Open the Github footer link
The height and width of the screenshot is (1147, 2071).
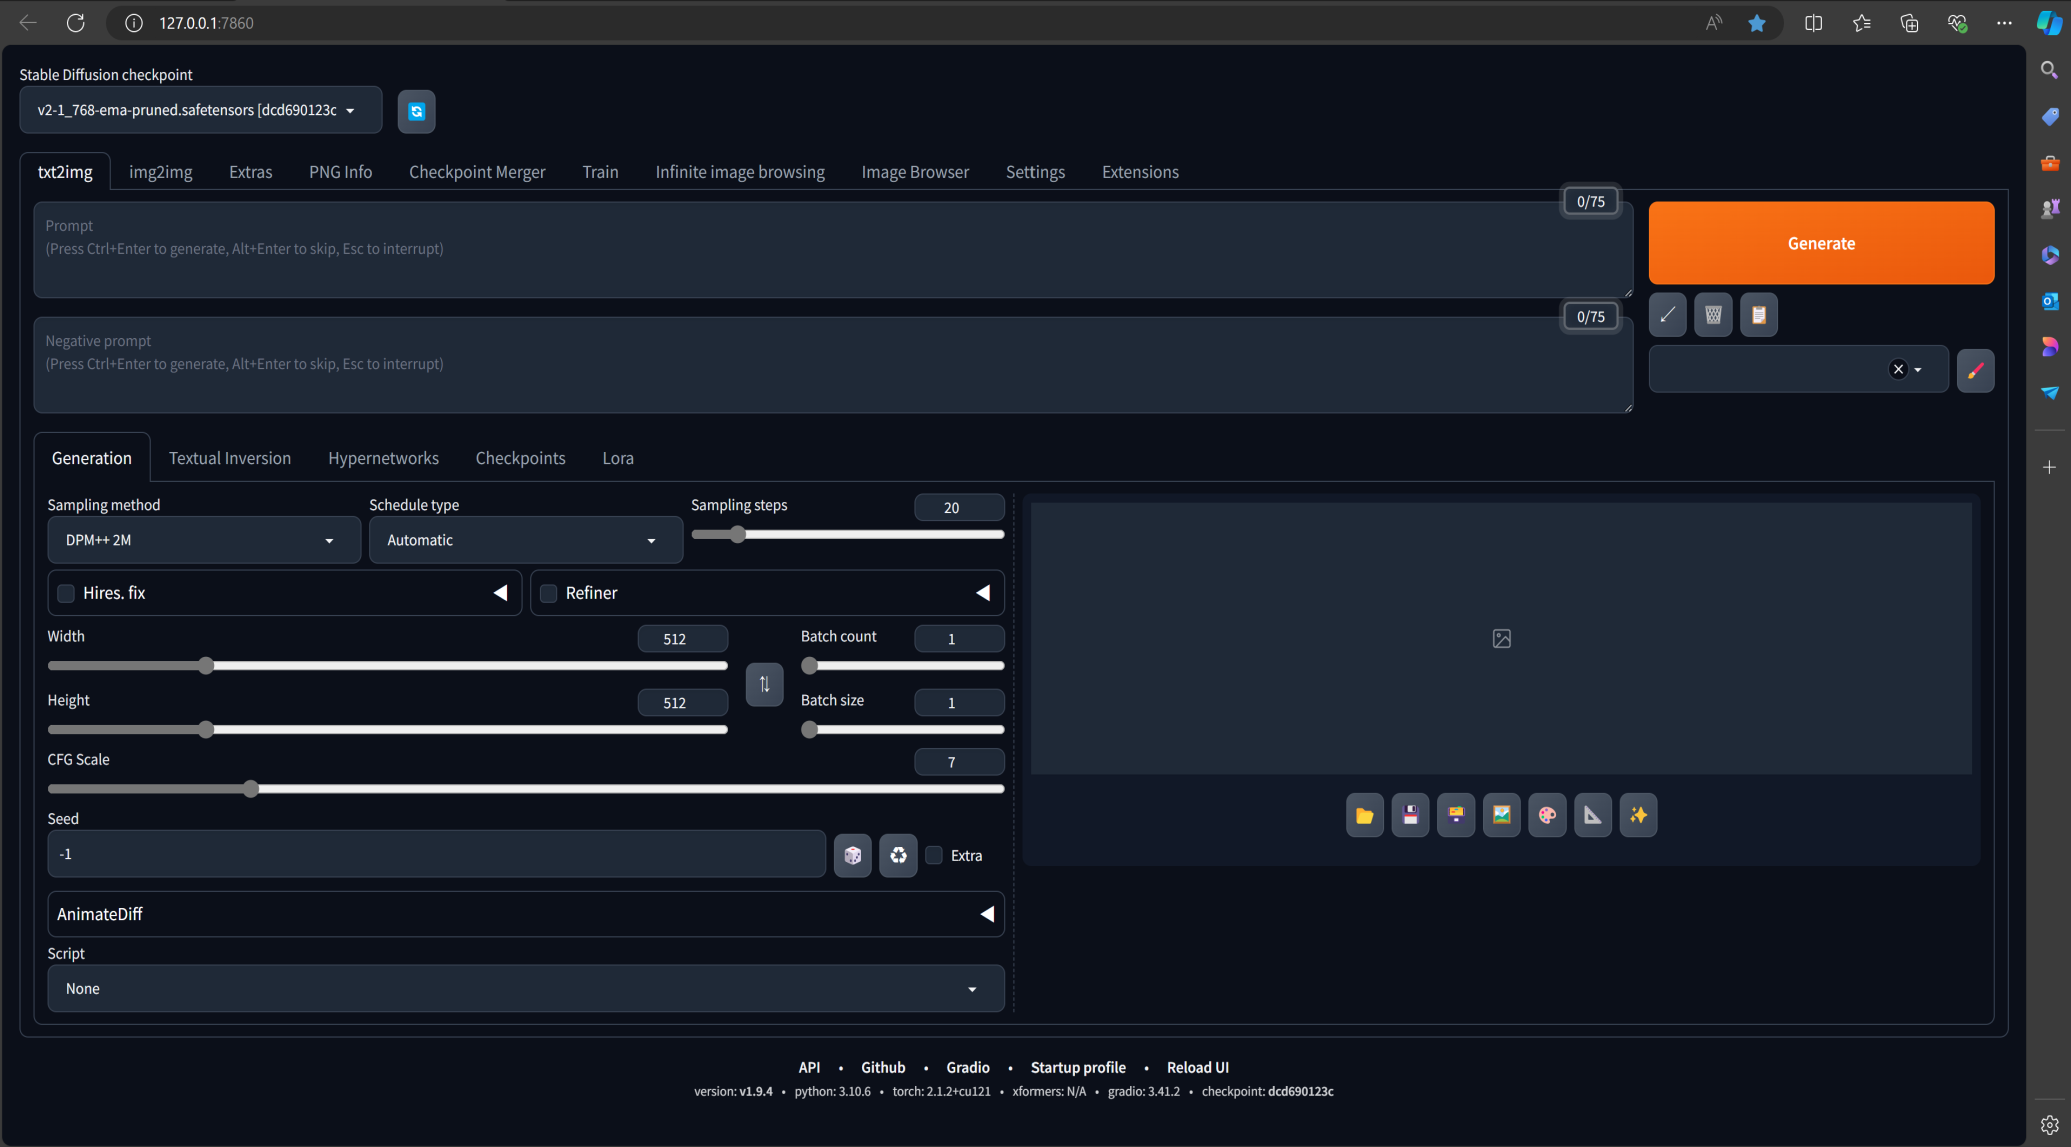883,1067
